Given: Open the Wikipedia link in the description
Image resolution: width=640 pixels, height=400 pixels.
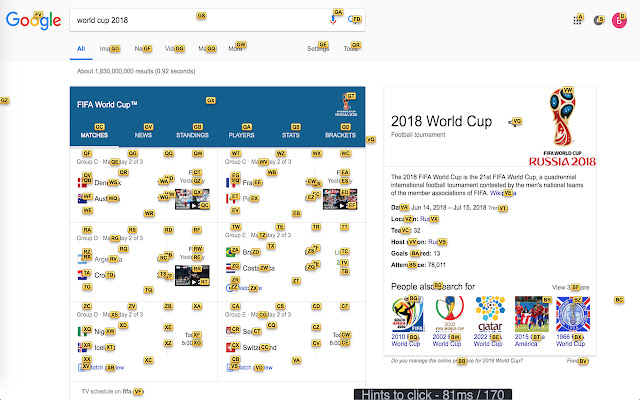Looking at the screenshot, I should click(502, 192).
